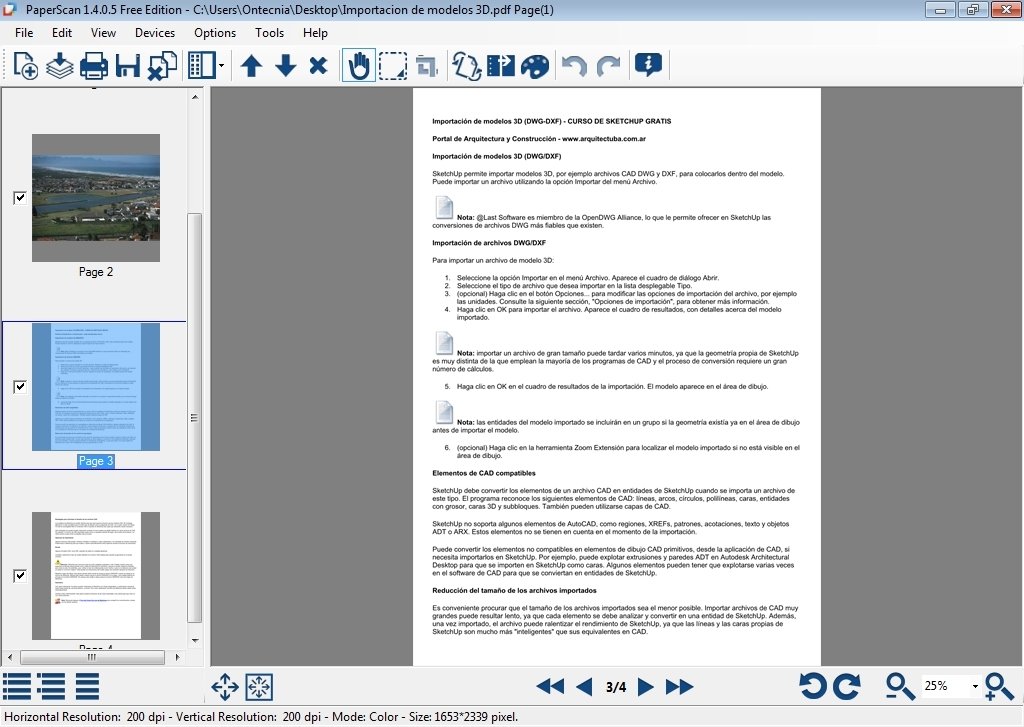Move page down with the down arrow

tap(285, 66)
